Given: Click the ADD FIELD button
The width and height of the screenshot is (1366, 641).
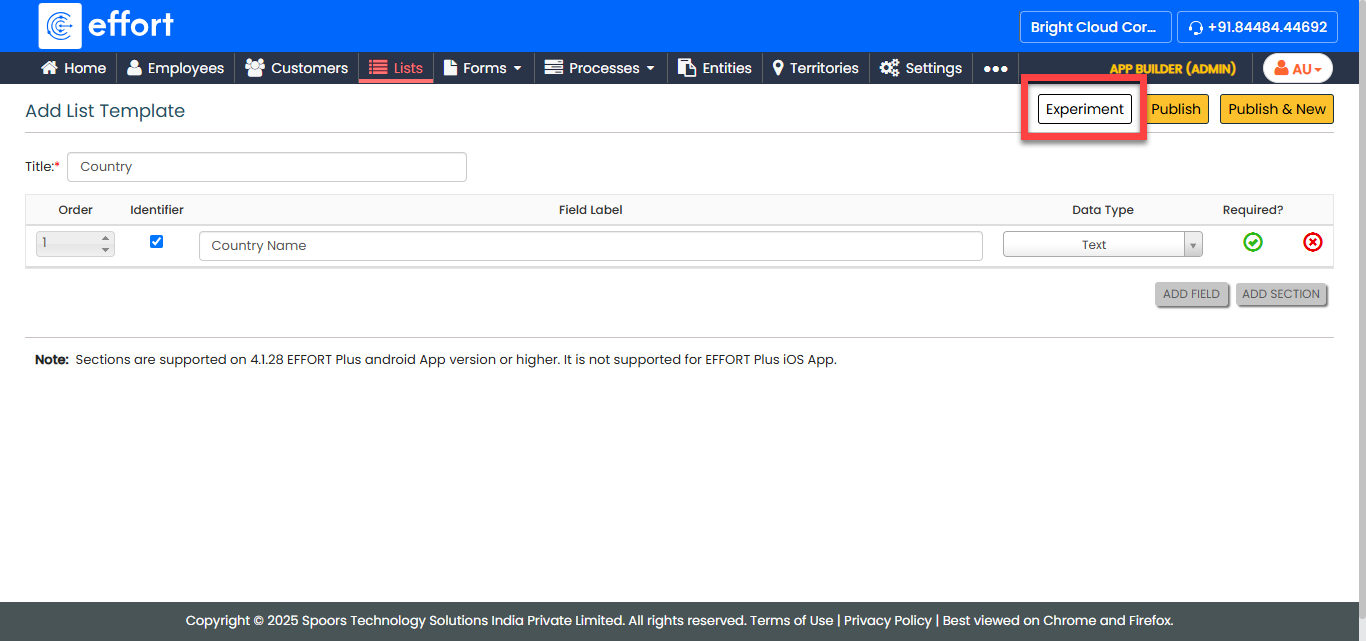Looking at the screenshot, I should click(x=1191, y=294).
